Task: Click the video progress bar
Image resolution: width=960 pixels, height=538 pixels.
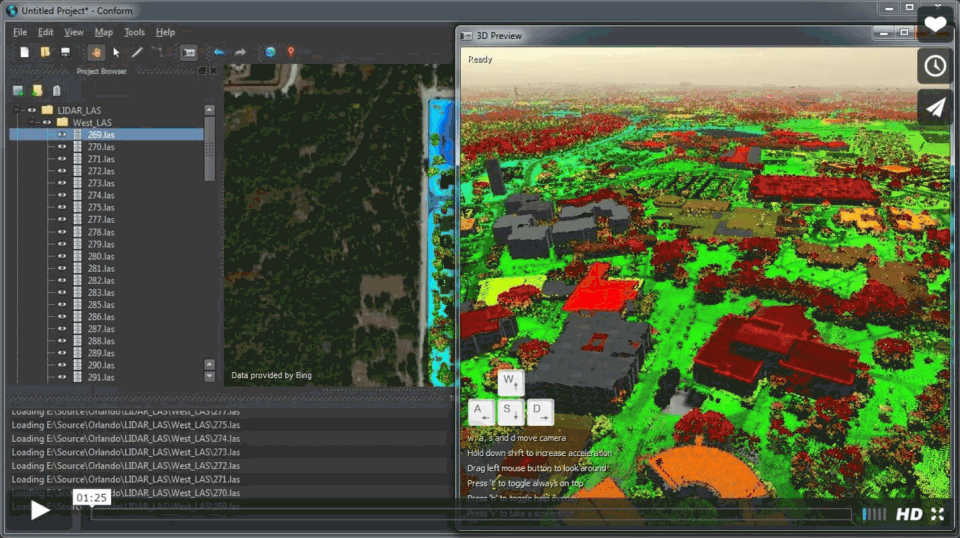Action: 470,515
